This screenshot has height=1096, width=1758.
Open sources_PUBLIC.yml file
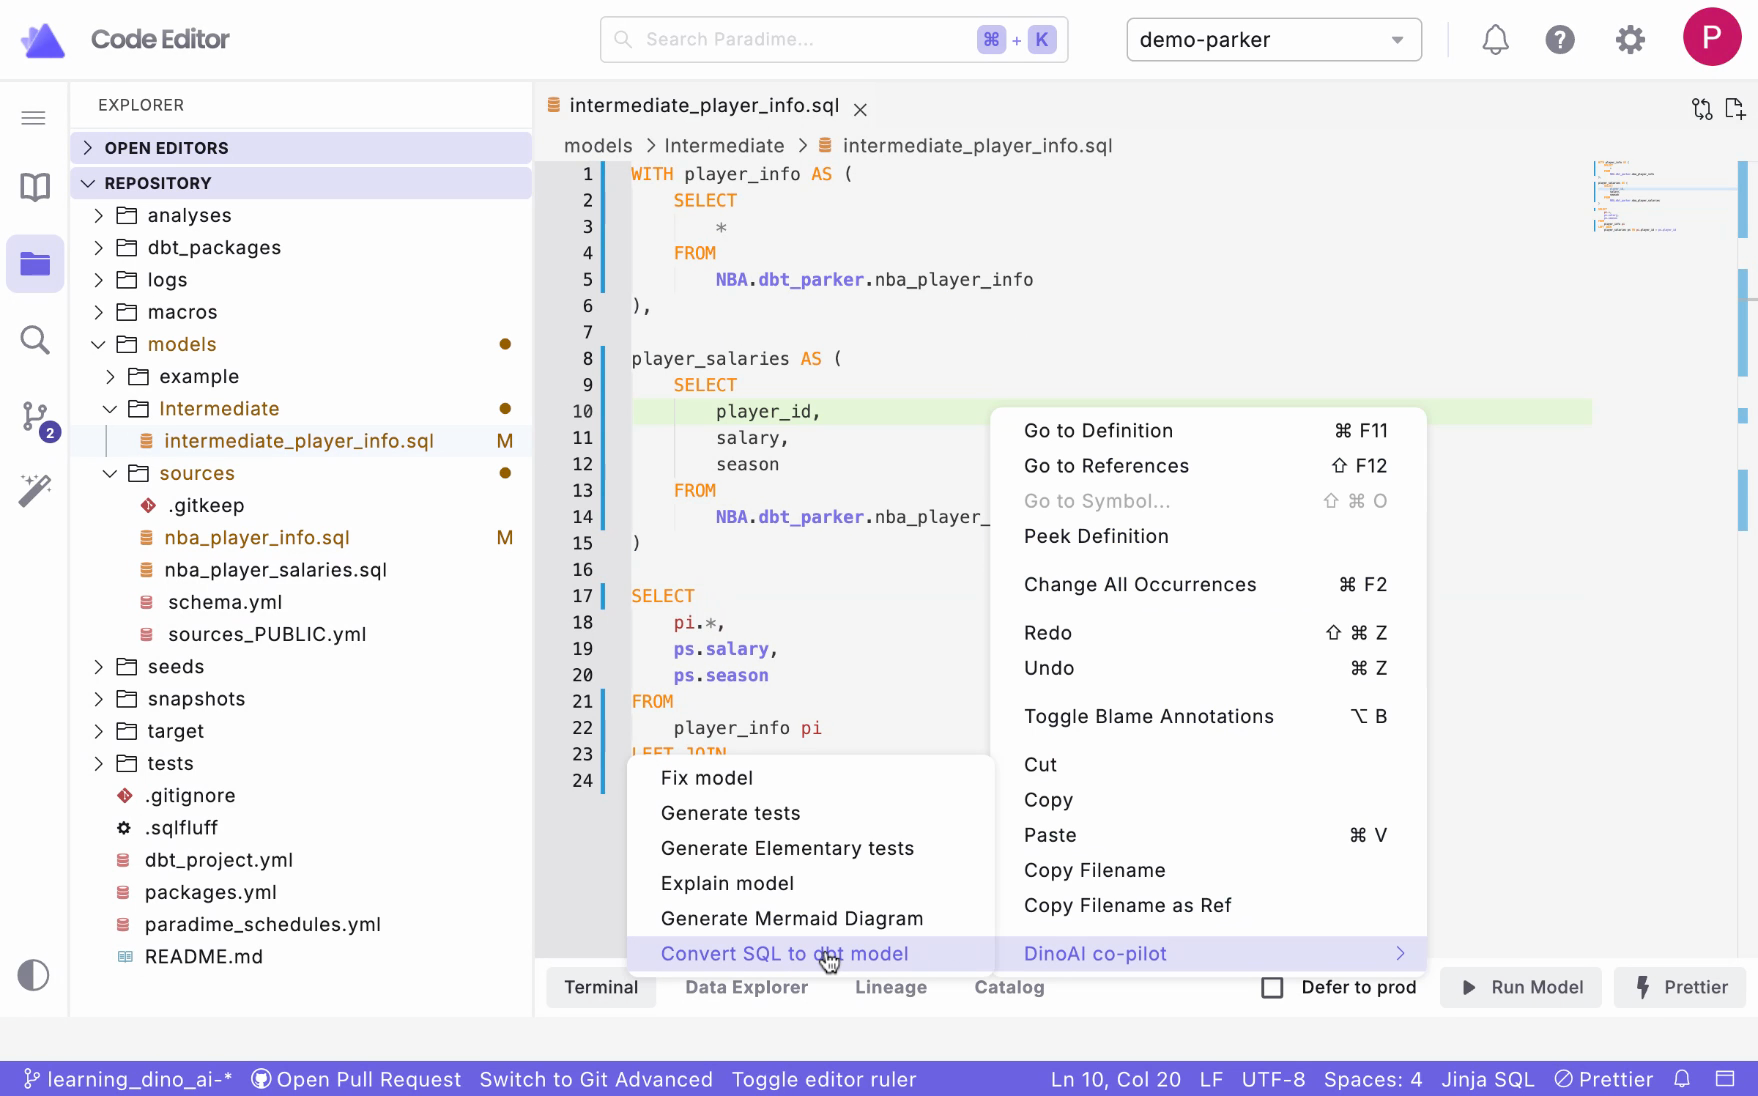267,635
